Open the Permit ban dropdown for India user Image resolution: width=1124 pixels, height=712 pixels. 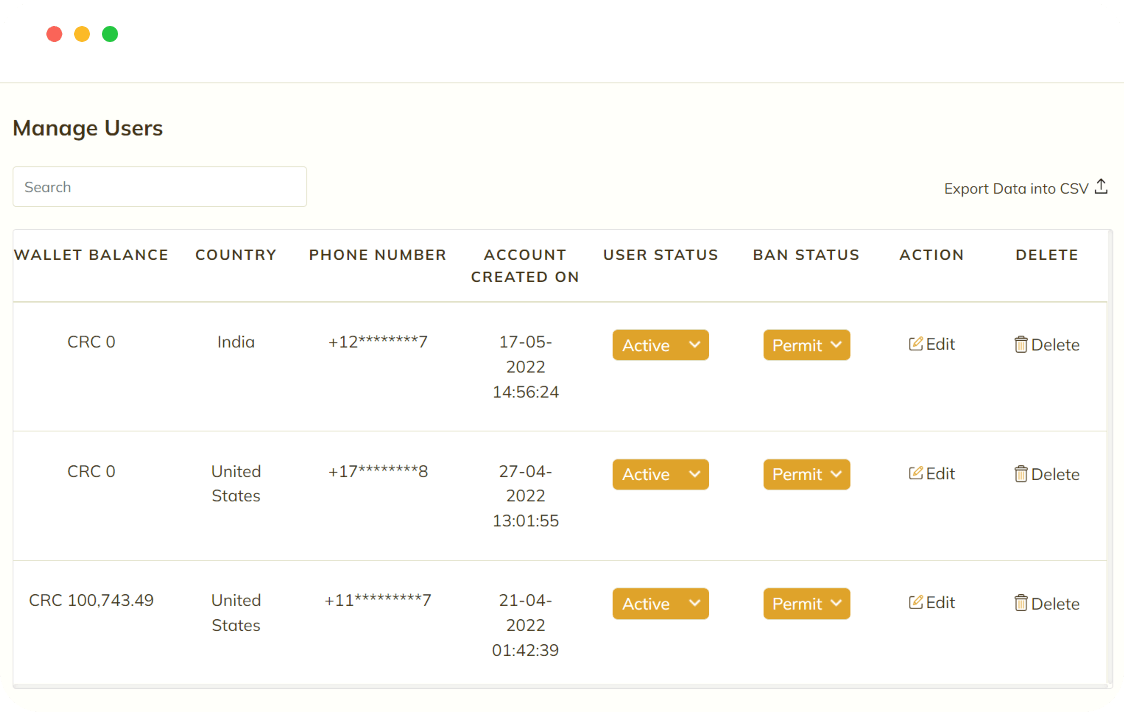coord(806,344)
